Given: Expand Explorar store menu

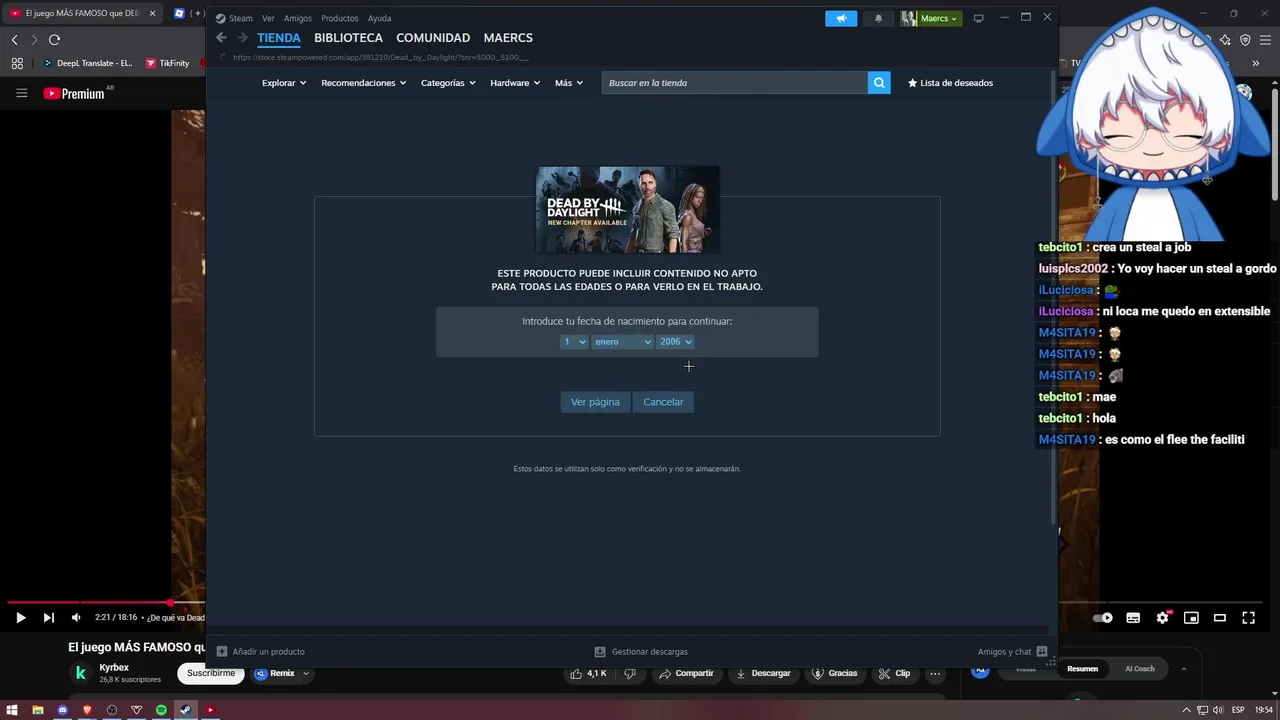Looking at the screenshot, I should [284, 83].
